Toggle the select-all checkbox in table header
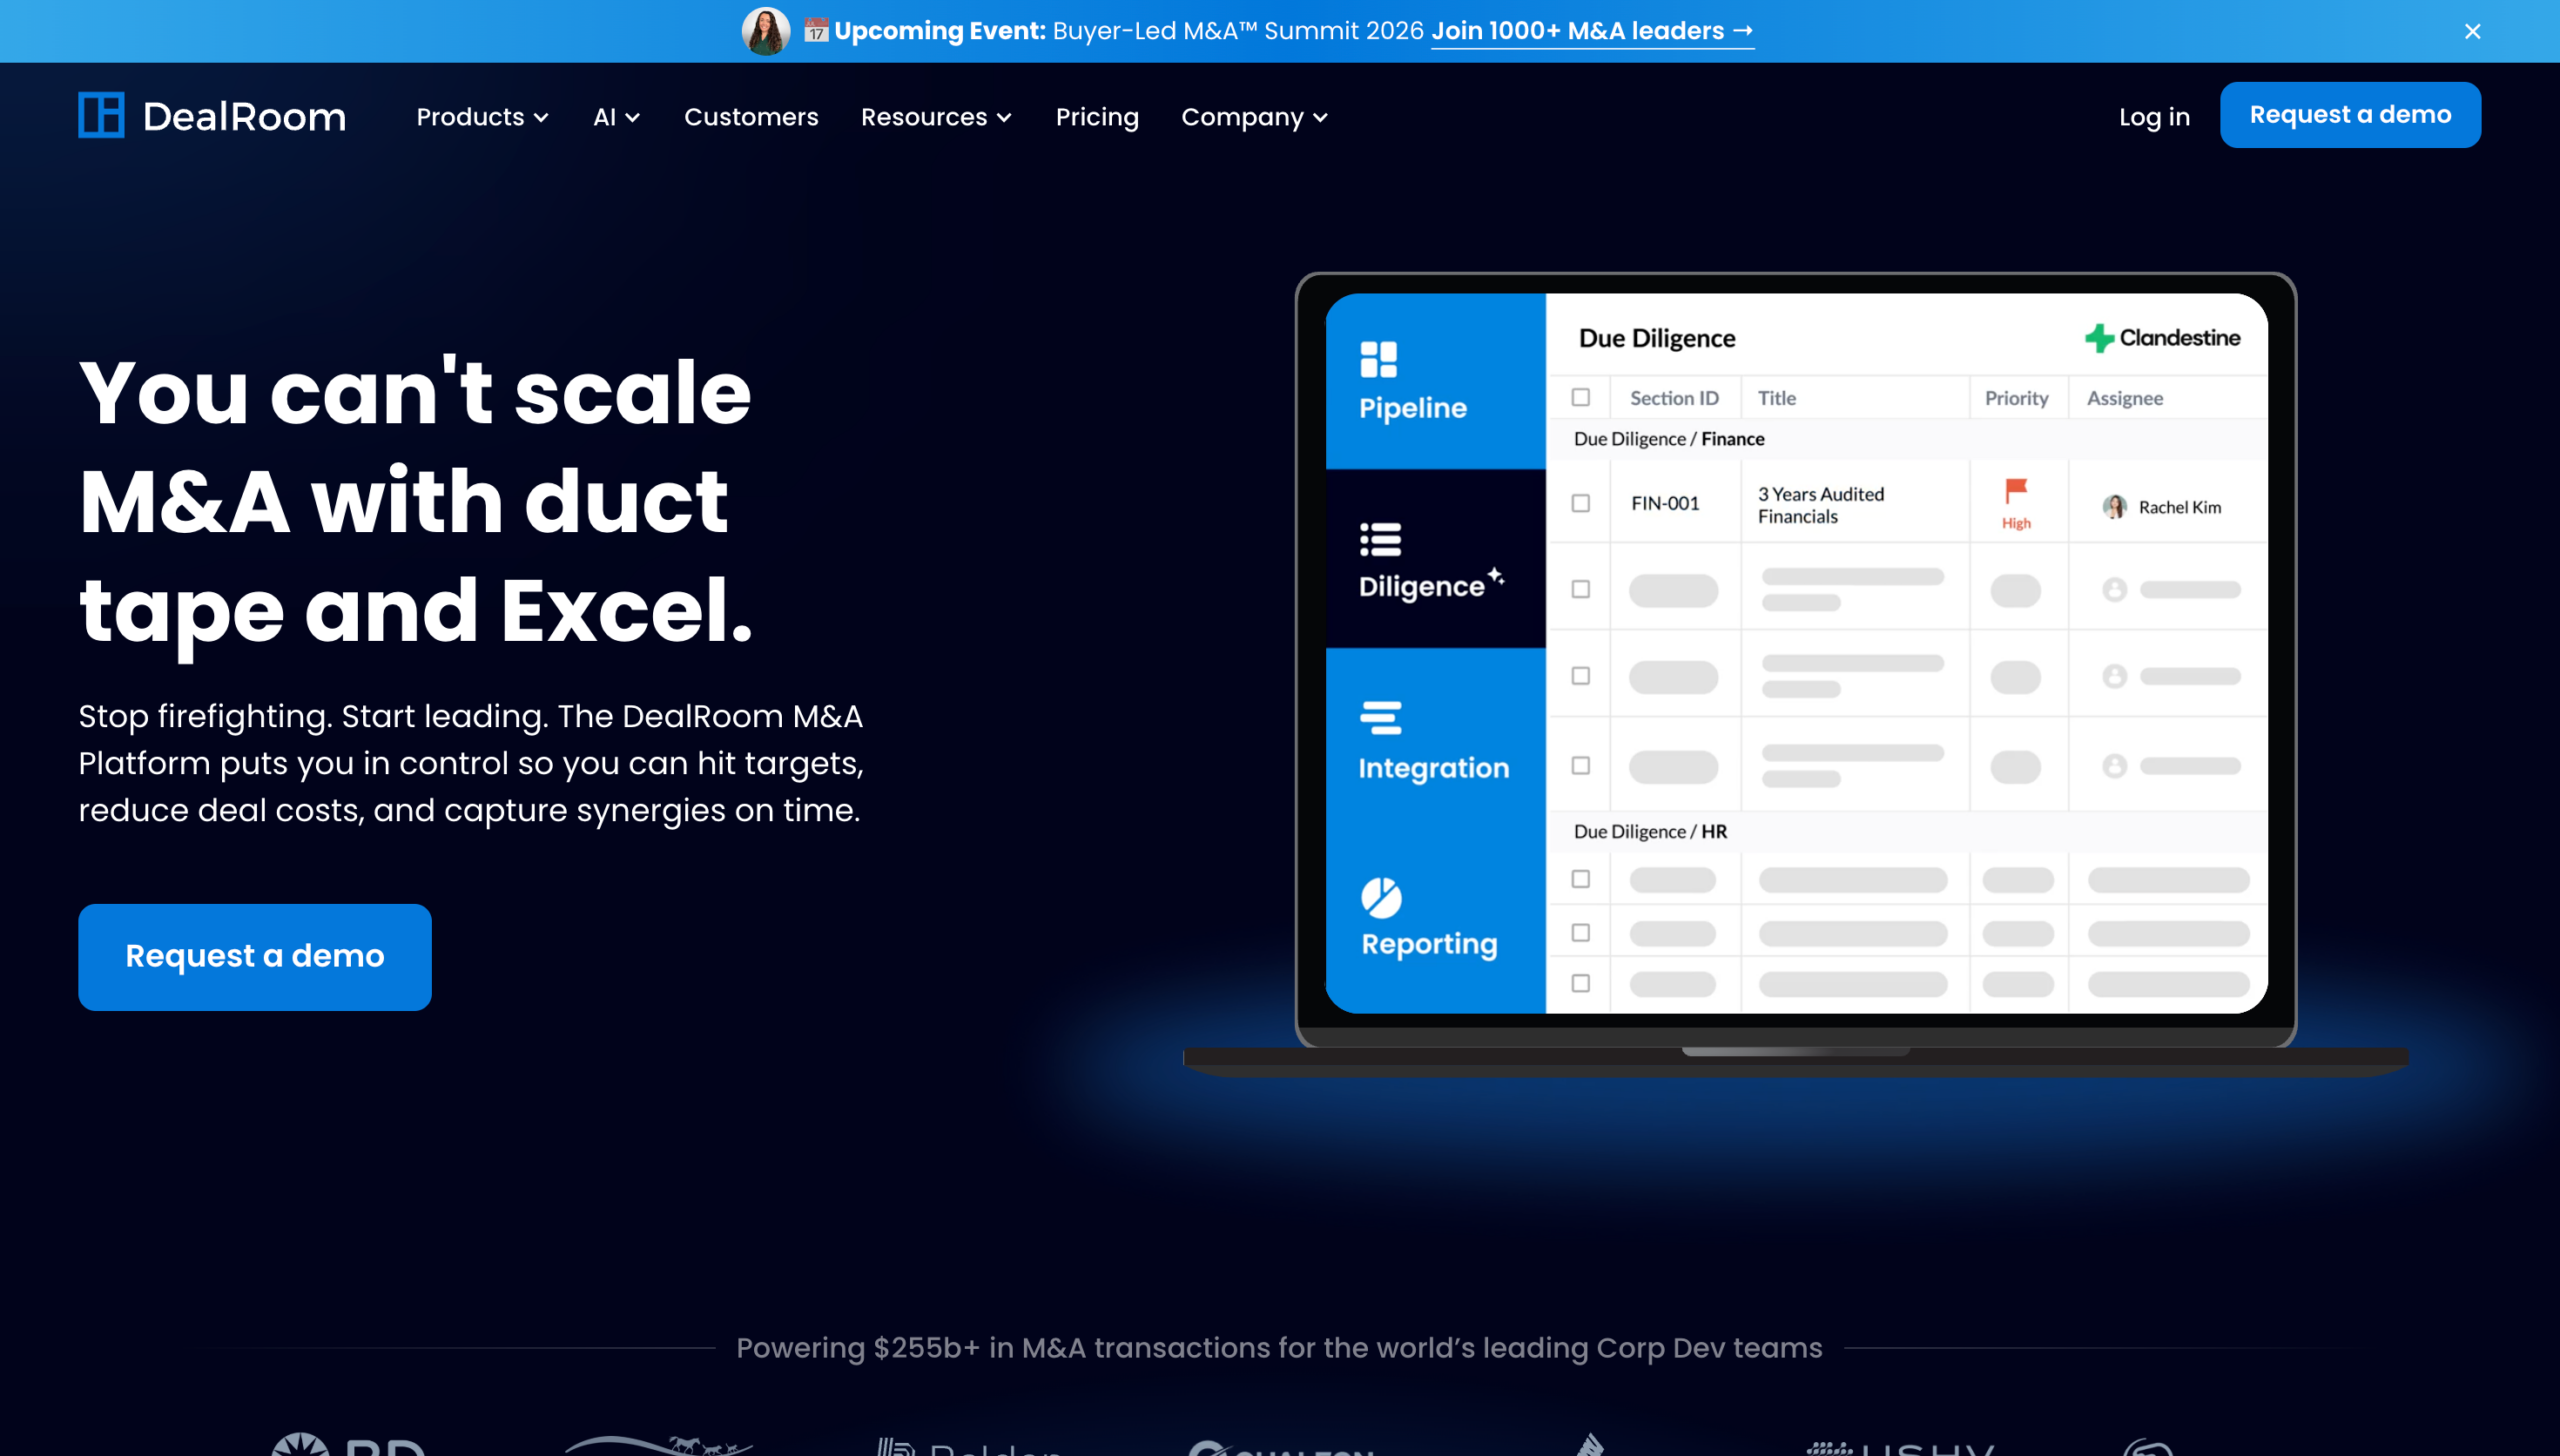Image resolution: width=2560 pixels, height=1456 pixels. 1580,397
